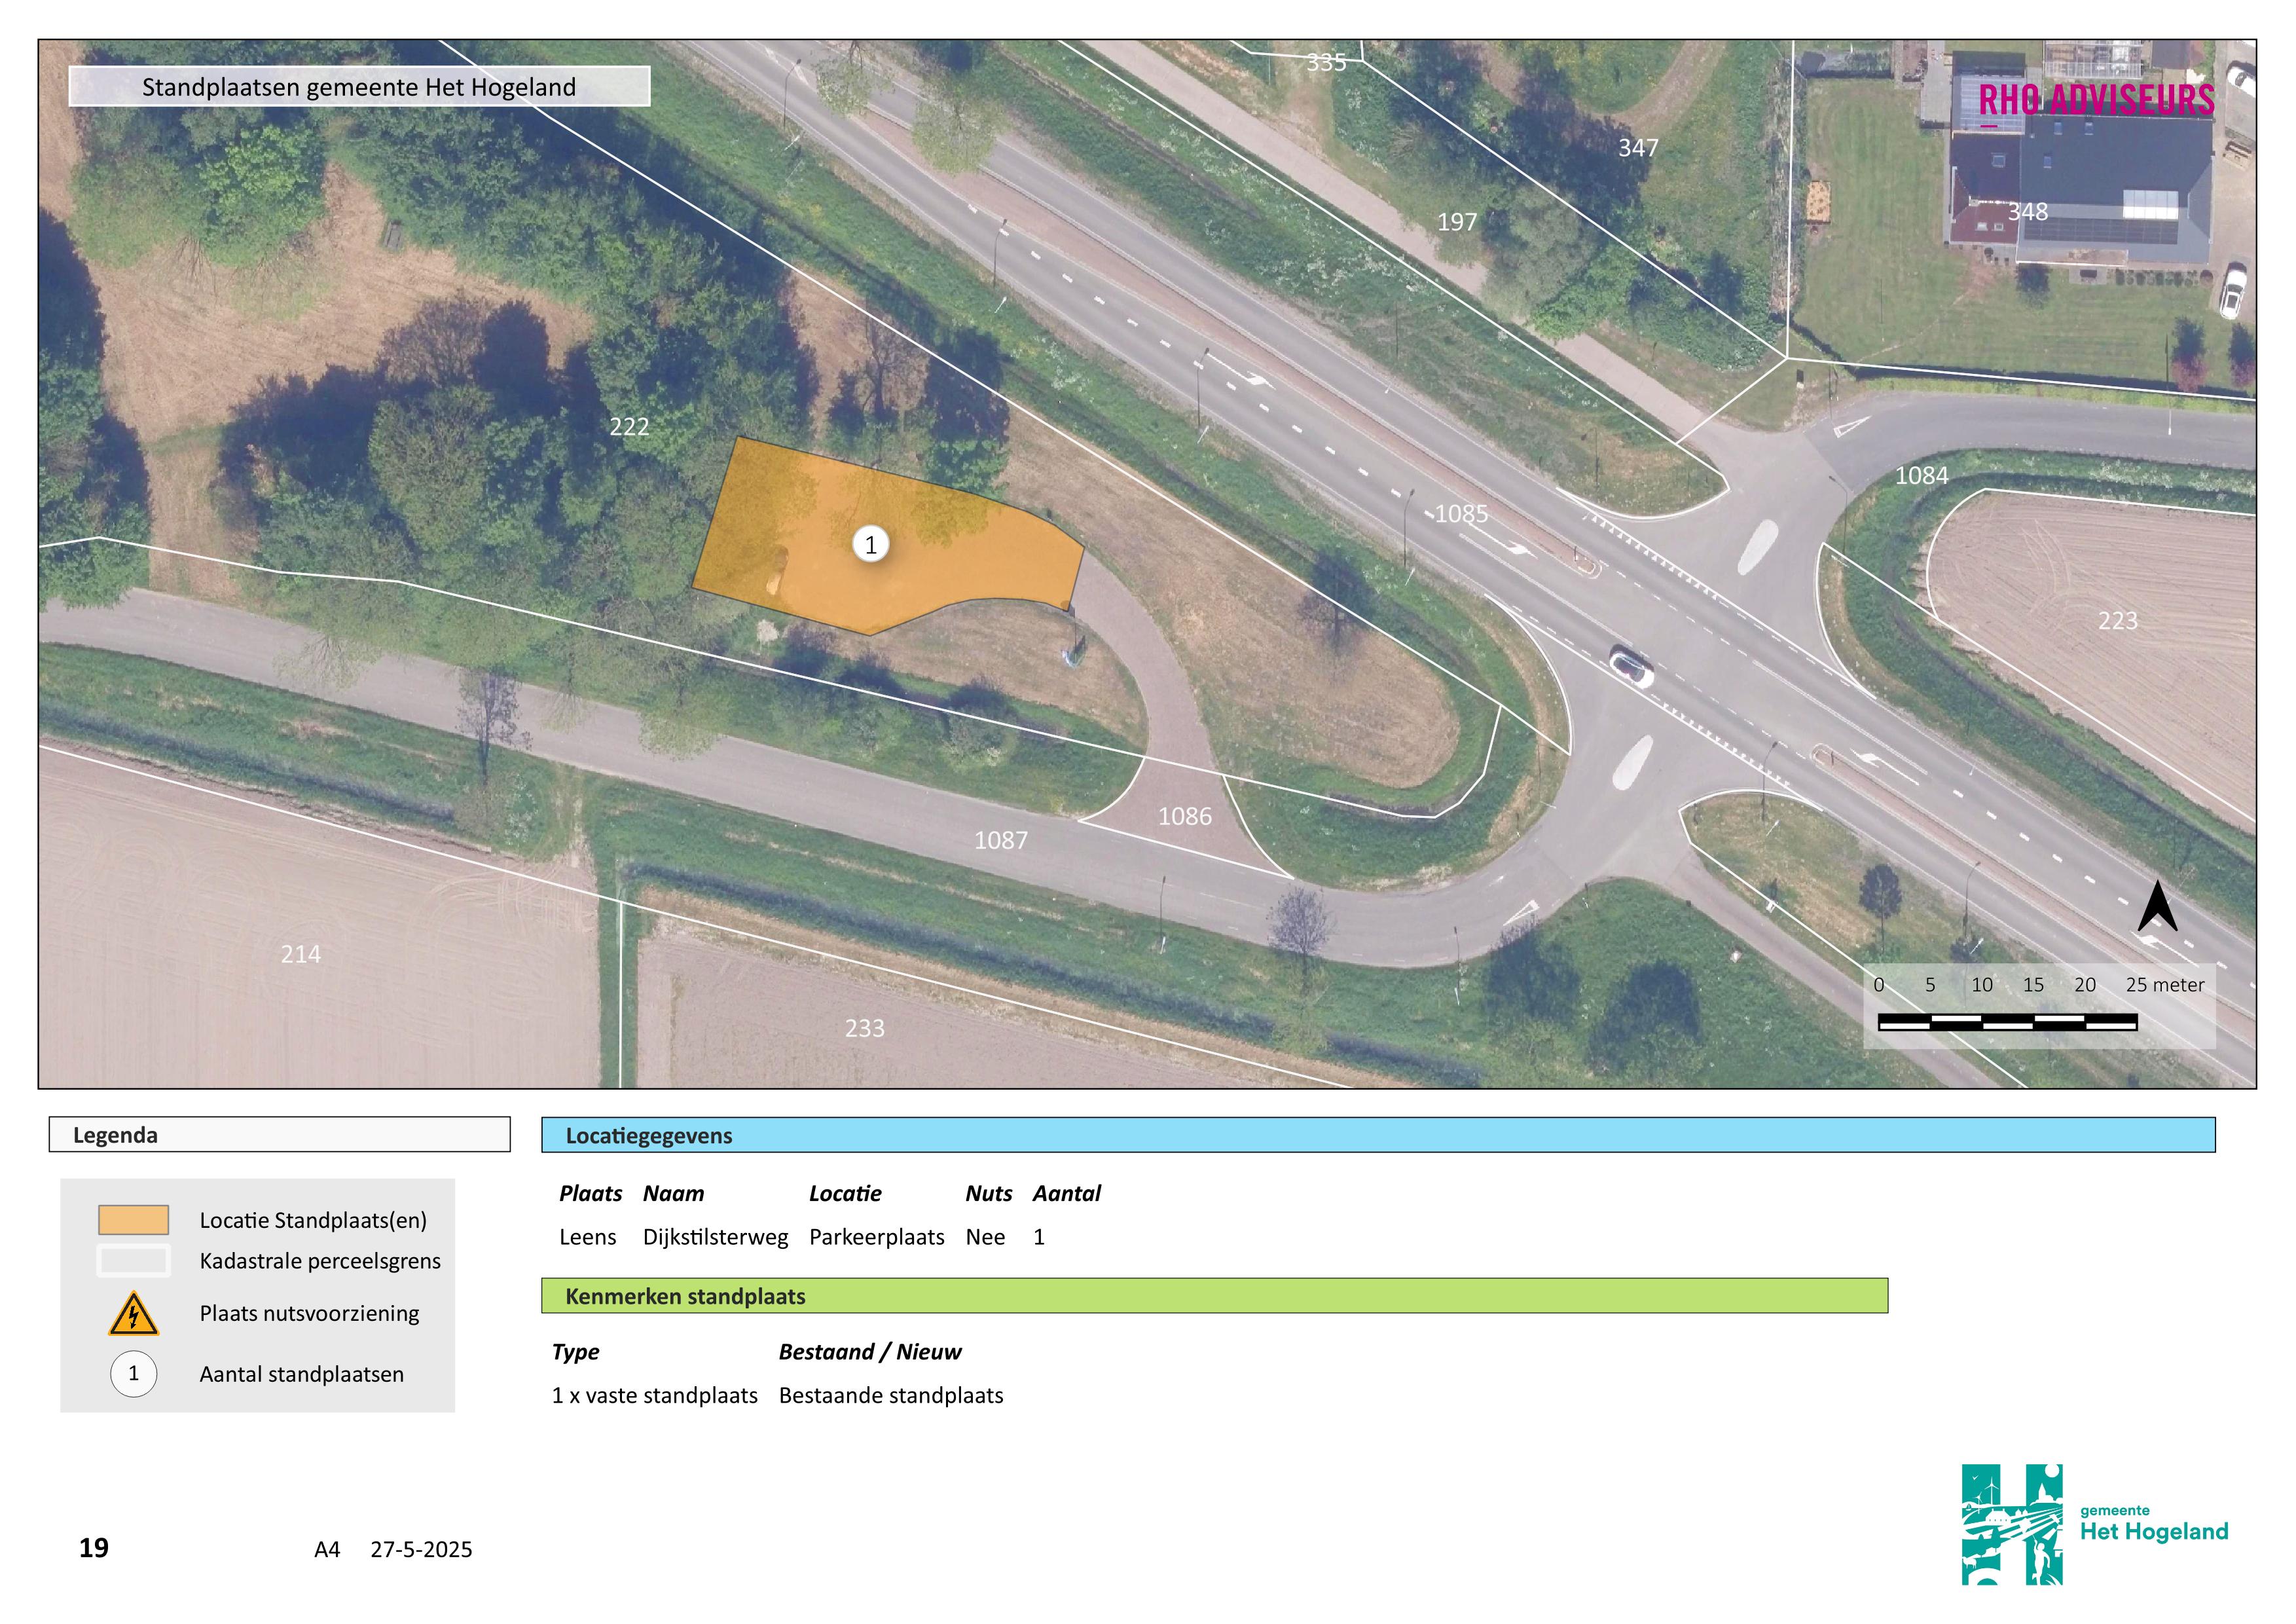This screenshot has height=1624, width=2296.
Task: Click parcel number 1085 on the map
Action: [1461, 514]
